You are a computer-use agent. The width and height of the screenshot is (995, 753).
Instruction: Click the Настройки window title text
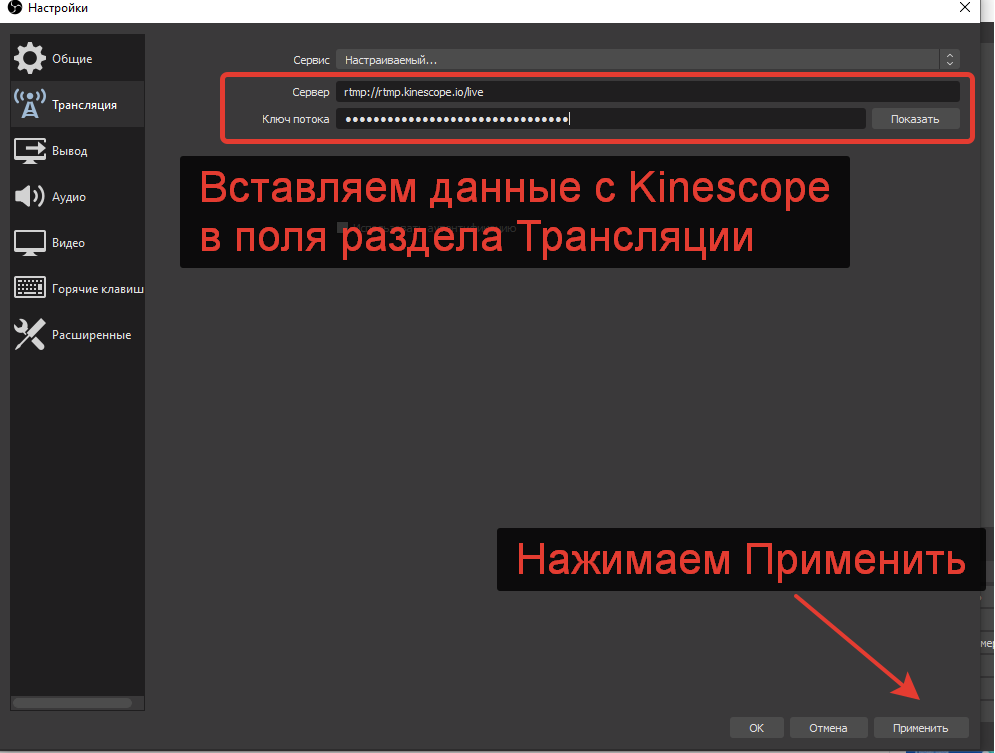pyautogui.click(x=58, y=8)
